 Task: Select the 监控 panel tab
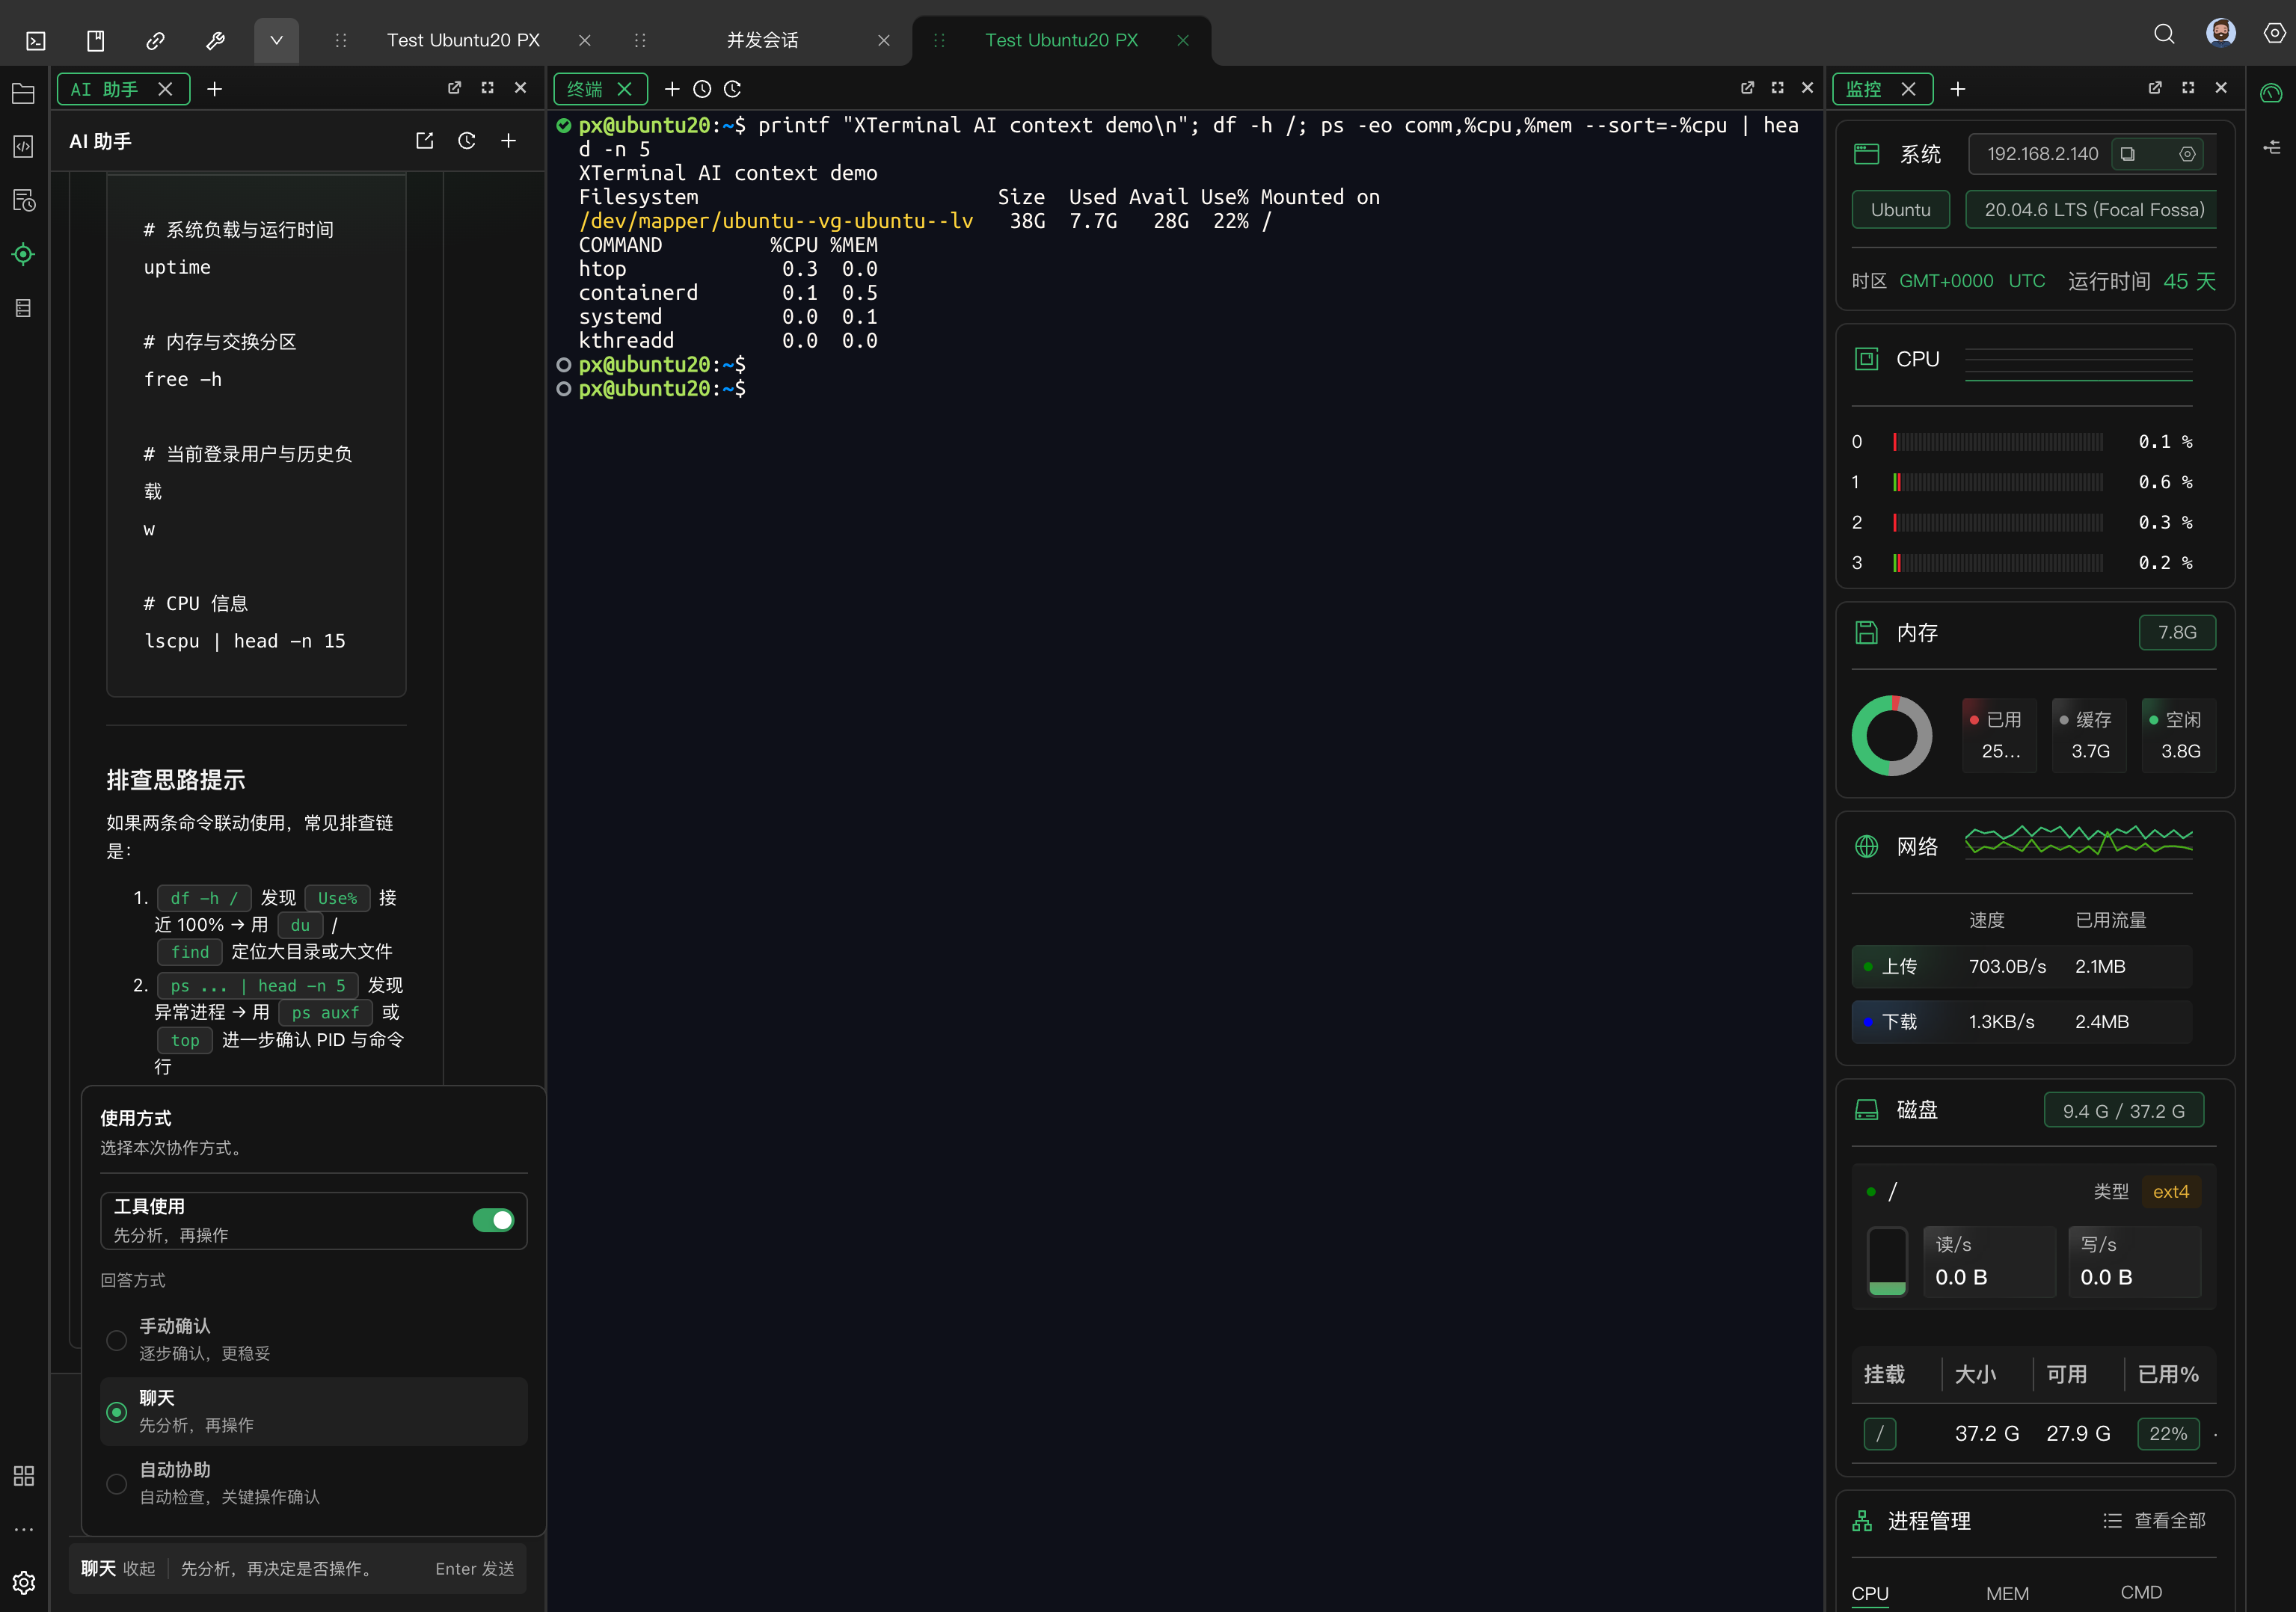coord(1881,89)
